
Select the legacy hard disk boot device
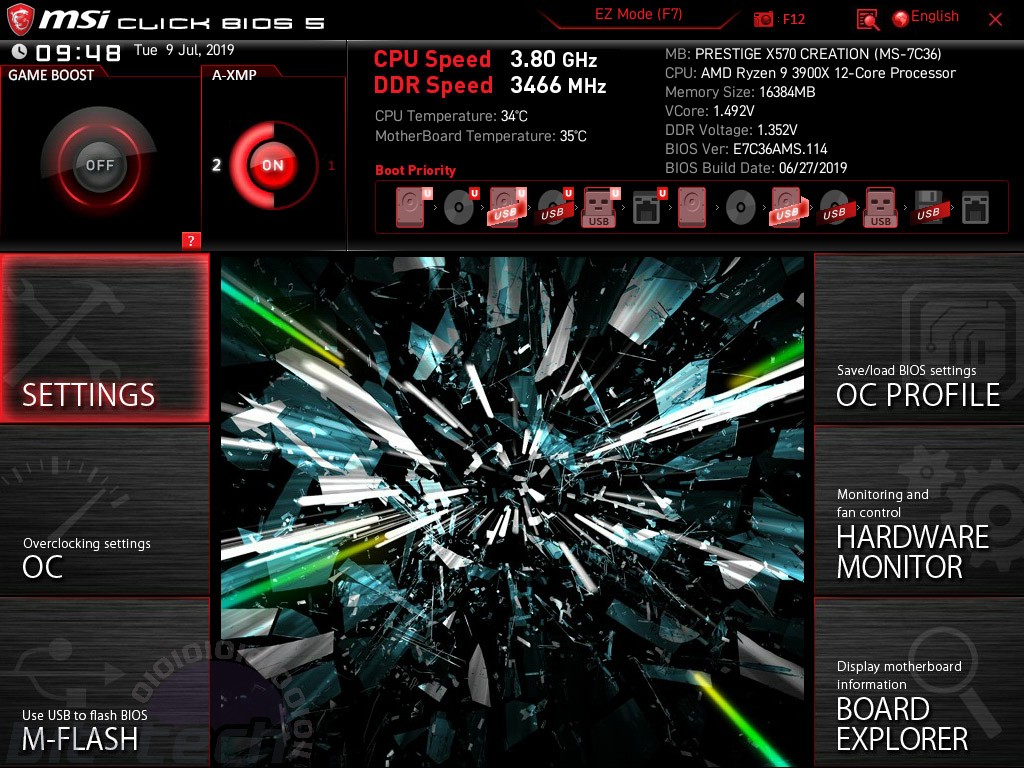point(692,208)
